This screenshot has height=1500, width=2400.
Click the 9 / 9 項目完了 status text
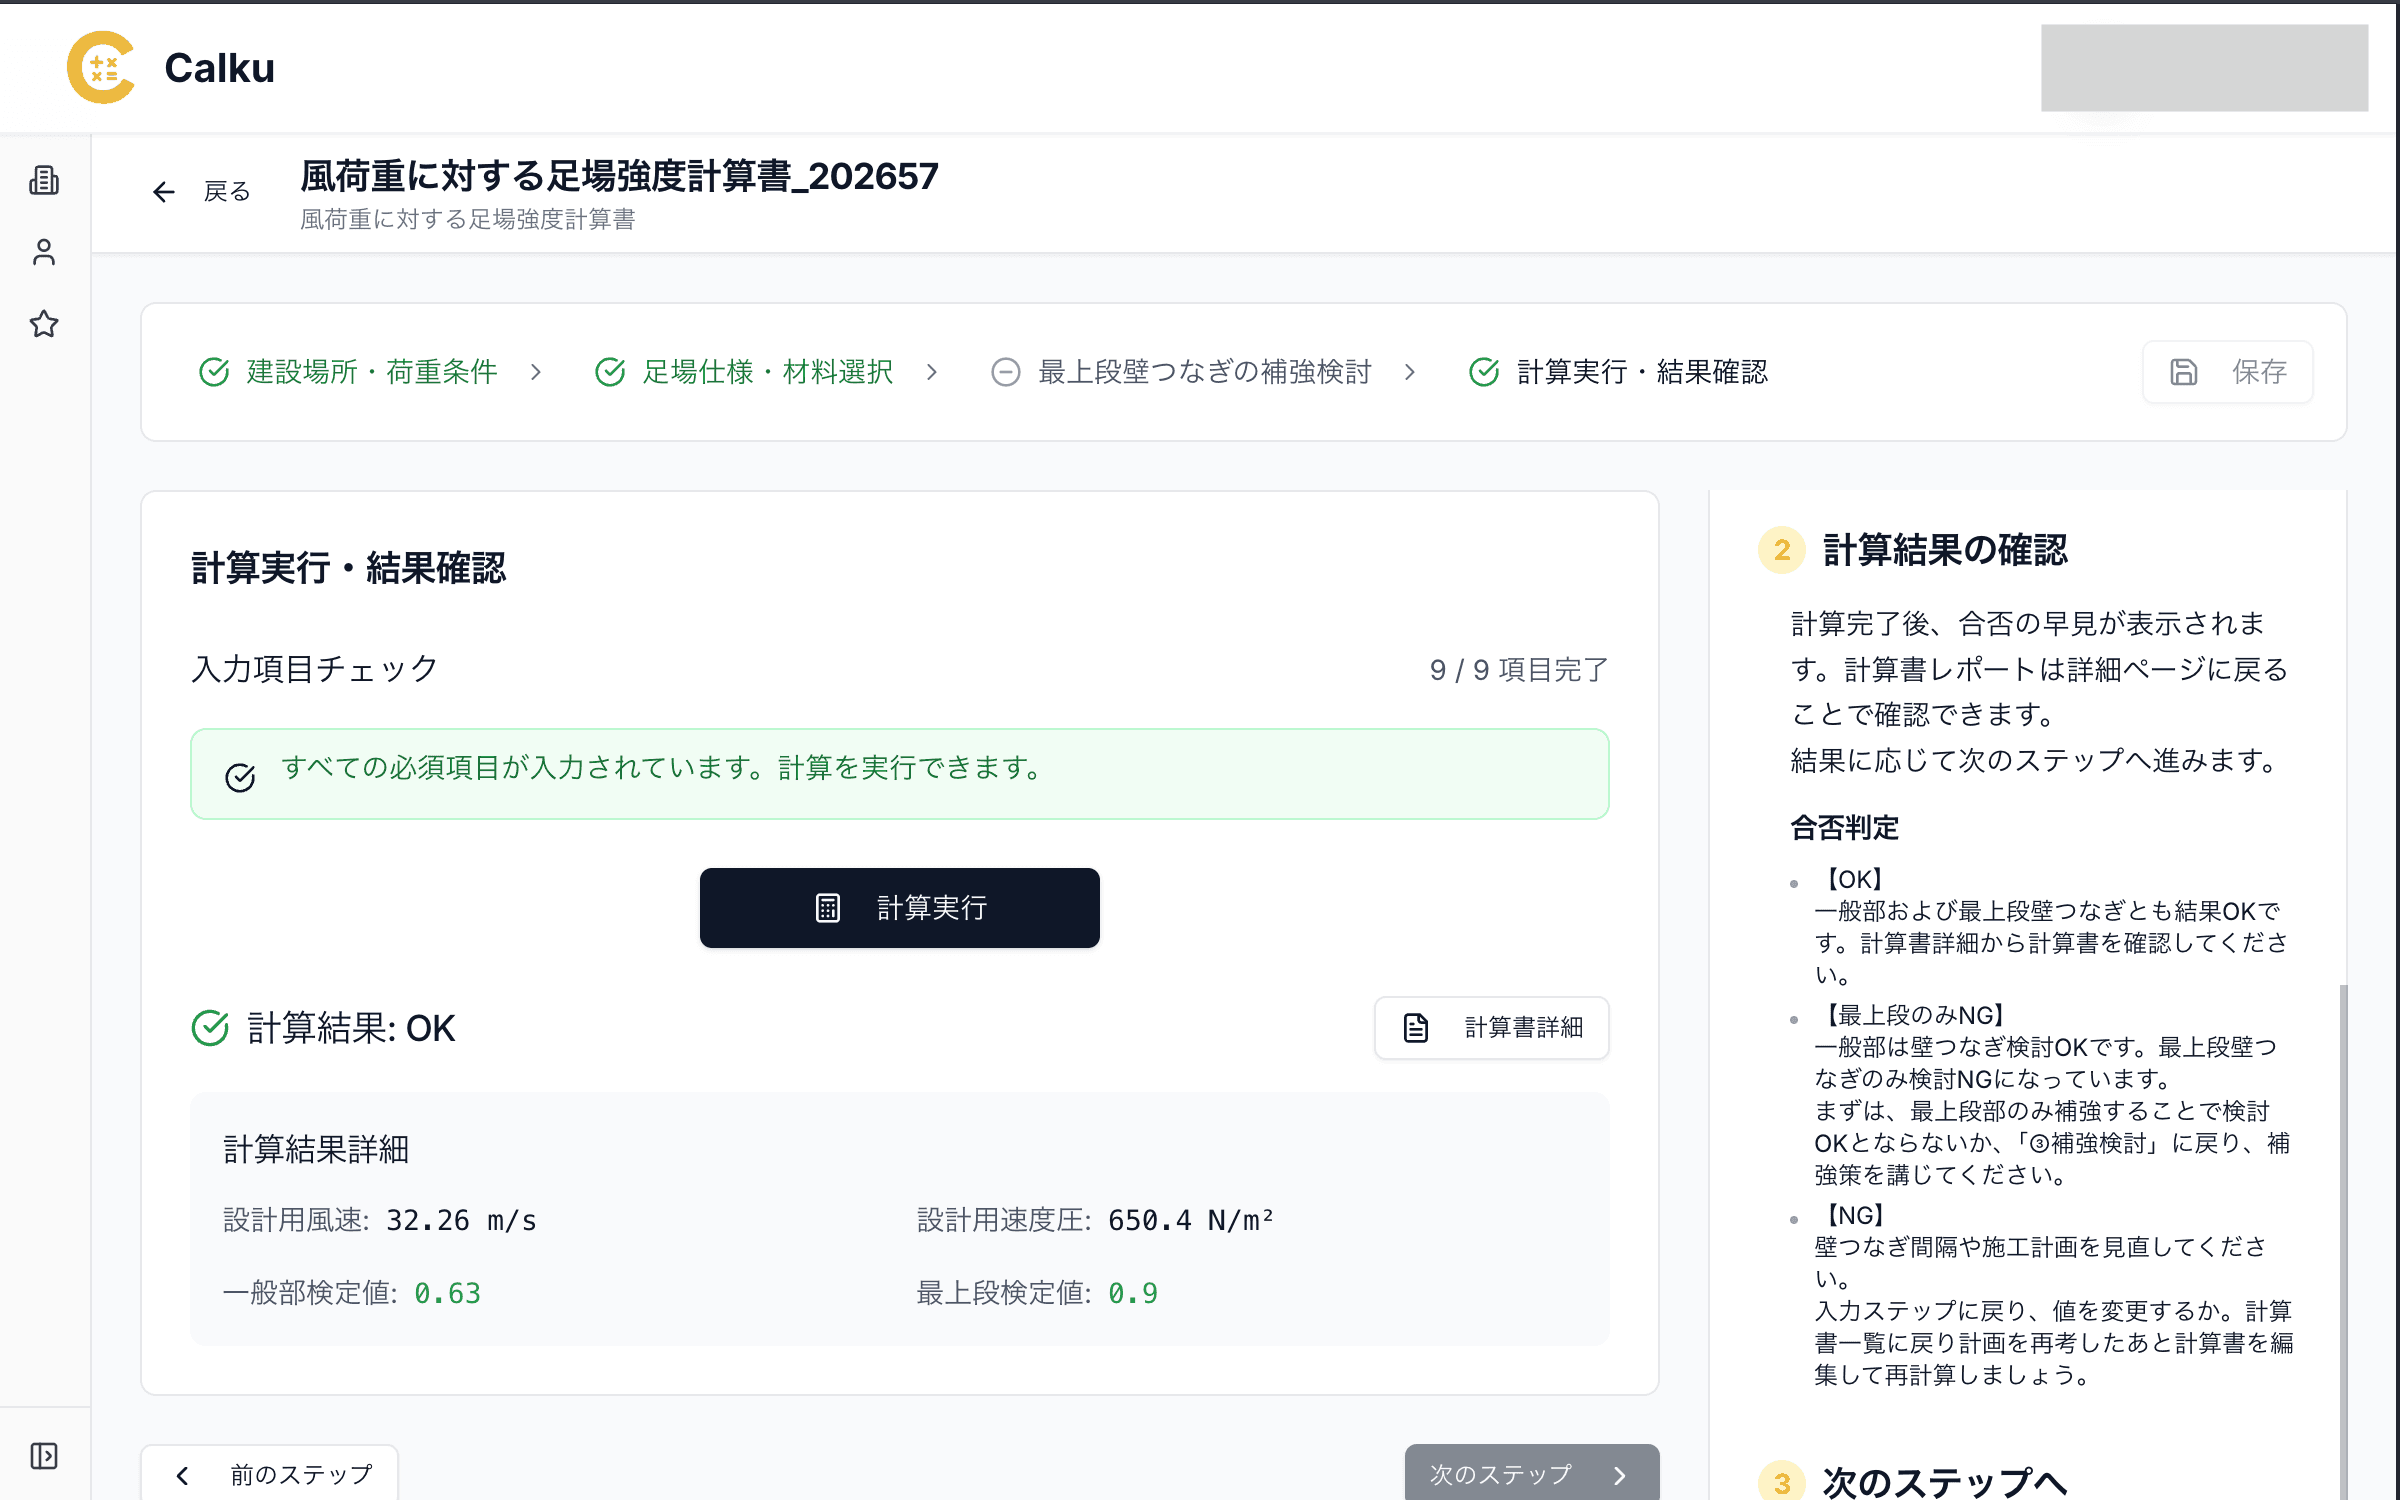(x=1518, y=670)
